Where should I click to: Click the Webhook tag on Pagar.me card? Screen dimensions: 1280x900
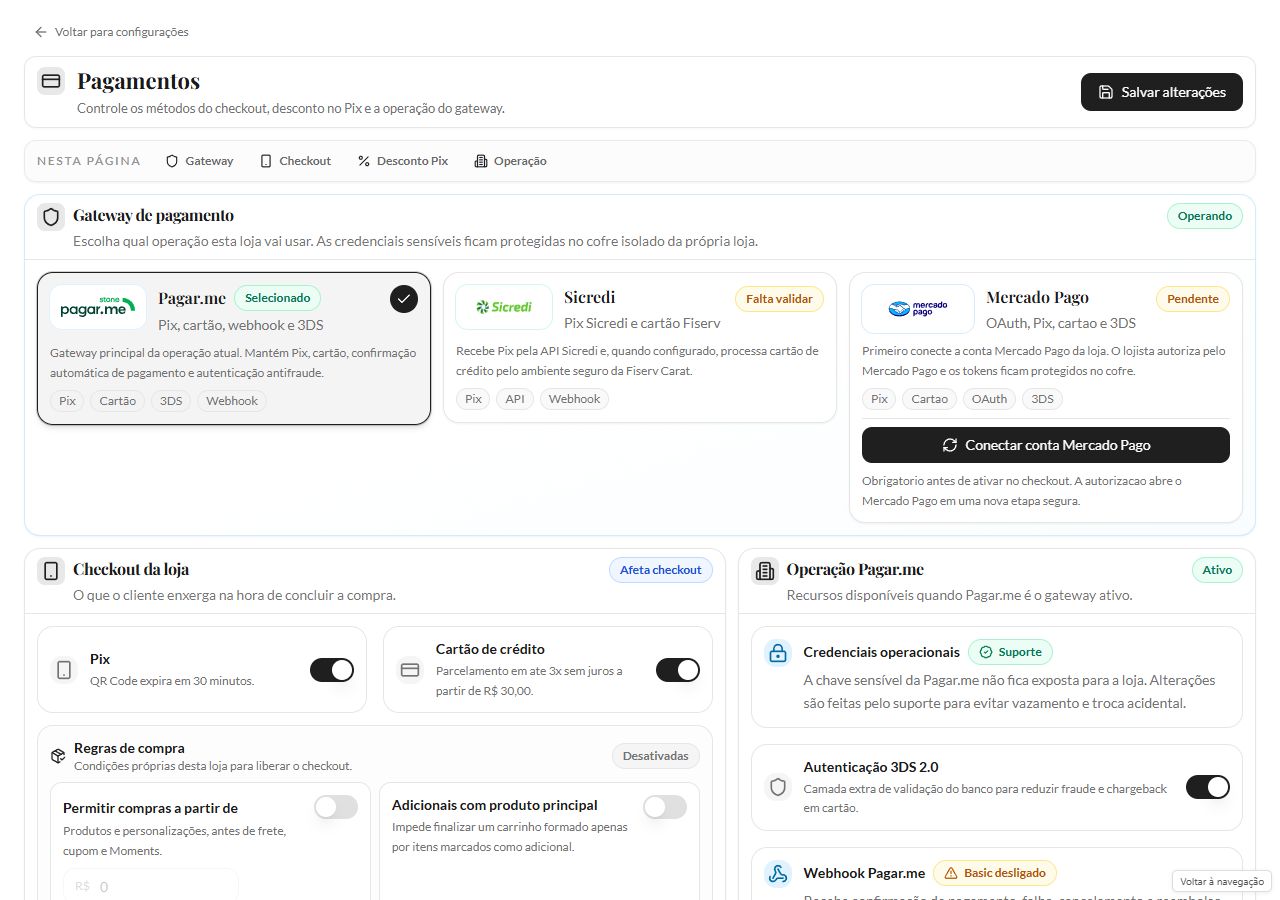click(x=232, y=401)
